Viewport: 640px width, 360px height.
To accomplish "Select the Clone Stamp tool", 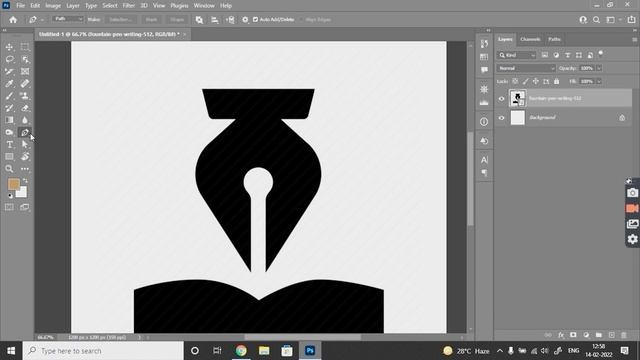I will coord(25,96).
